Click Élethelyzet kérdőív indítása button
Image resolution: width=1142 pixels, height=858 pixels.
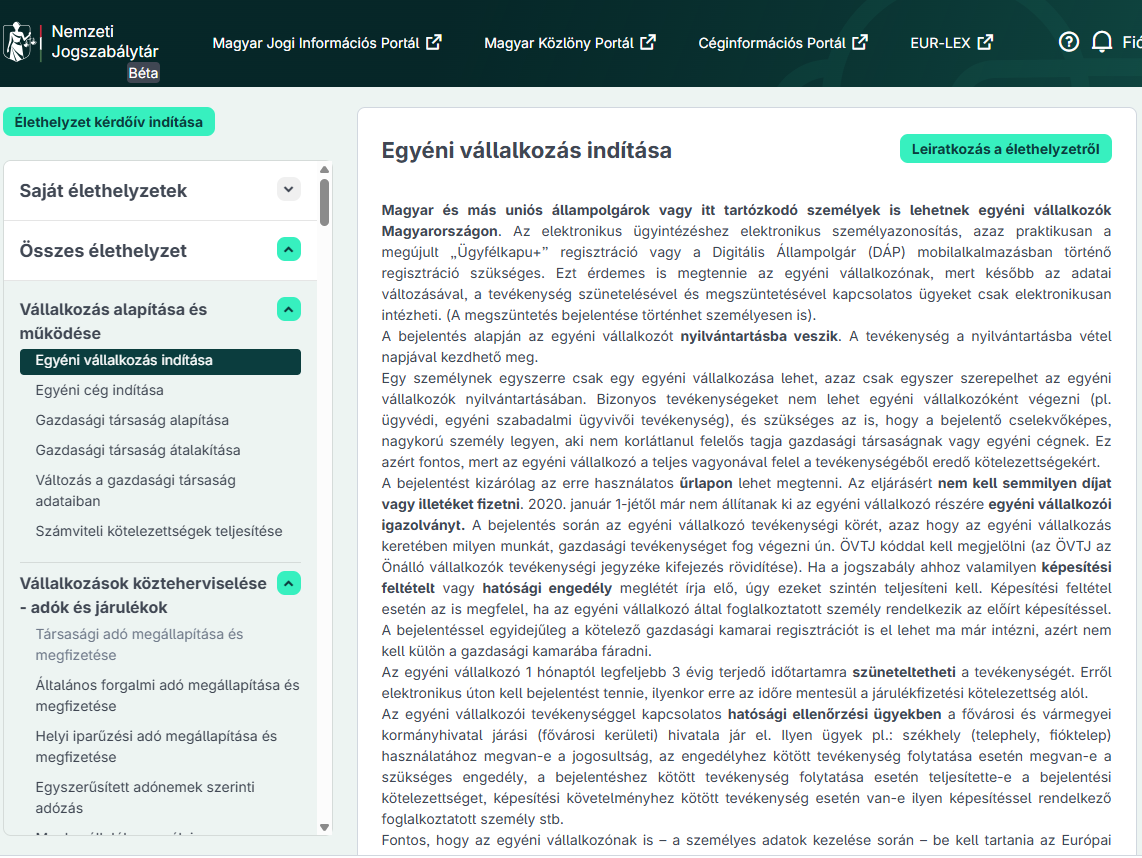109,122
